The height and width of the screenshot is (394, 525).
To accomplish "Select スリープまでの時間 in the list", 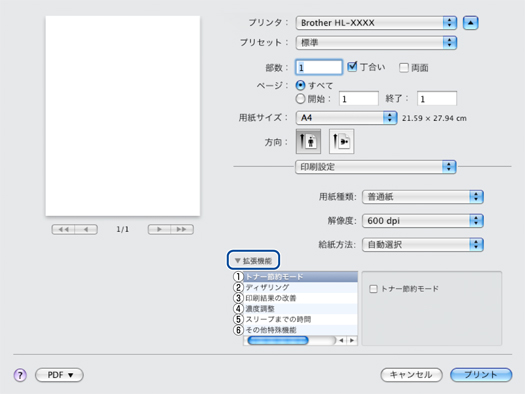I will (x=300, y=319).
